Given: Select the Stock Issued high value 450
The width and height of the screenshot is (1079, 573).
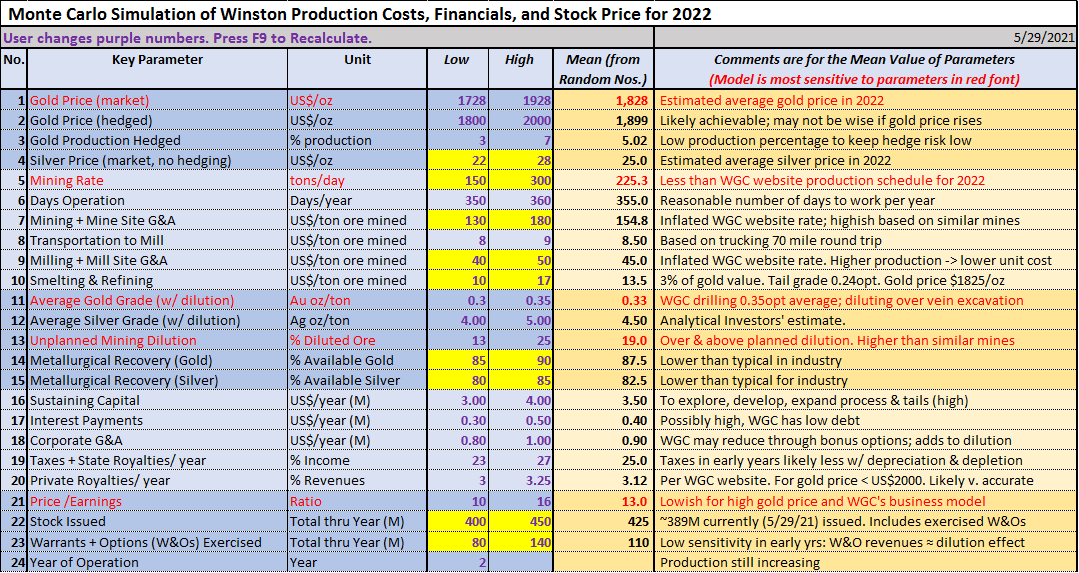Looking at the screenshot, I should coord(520,522).
